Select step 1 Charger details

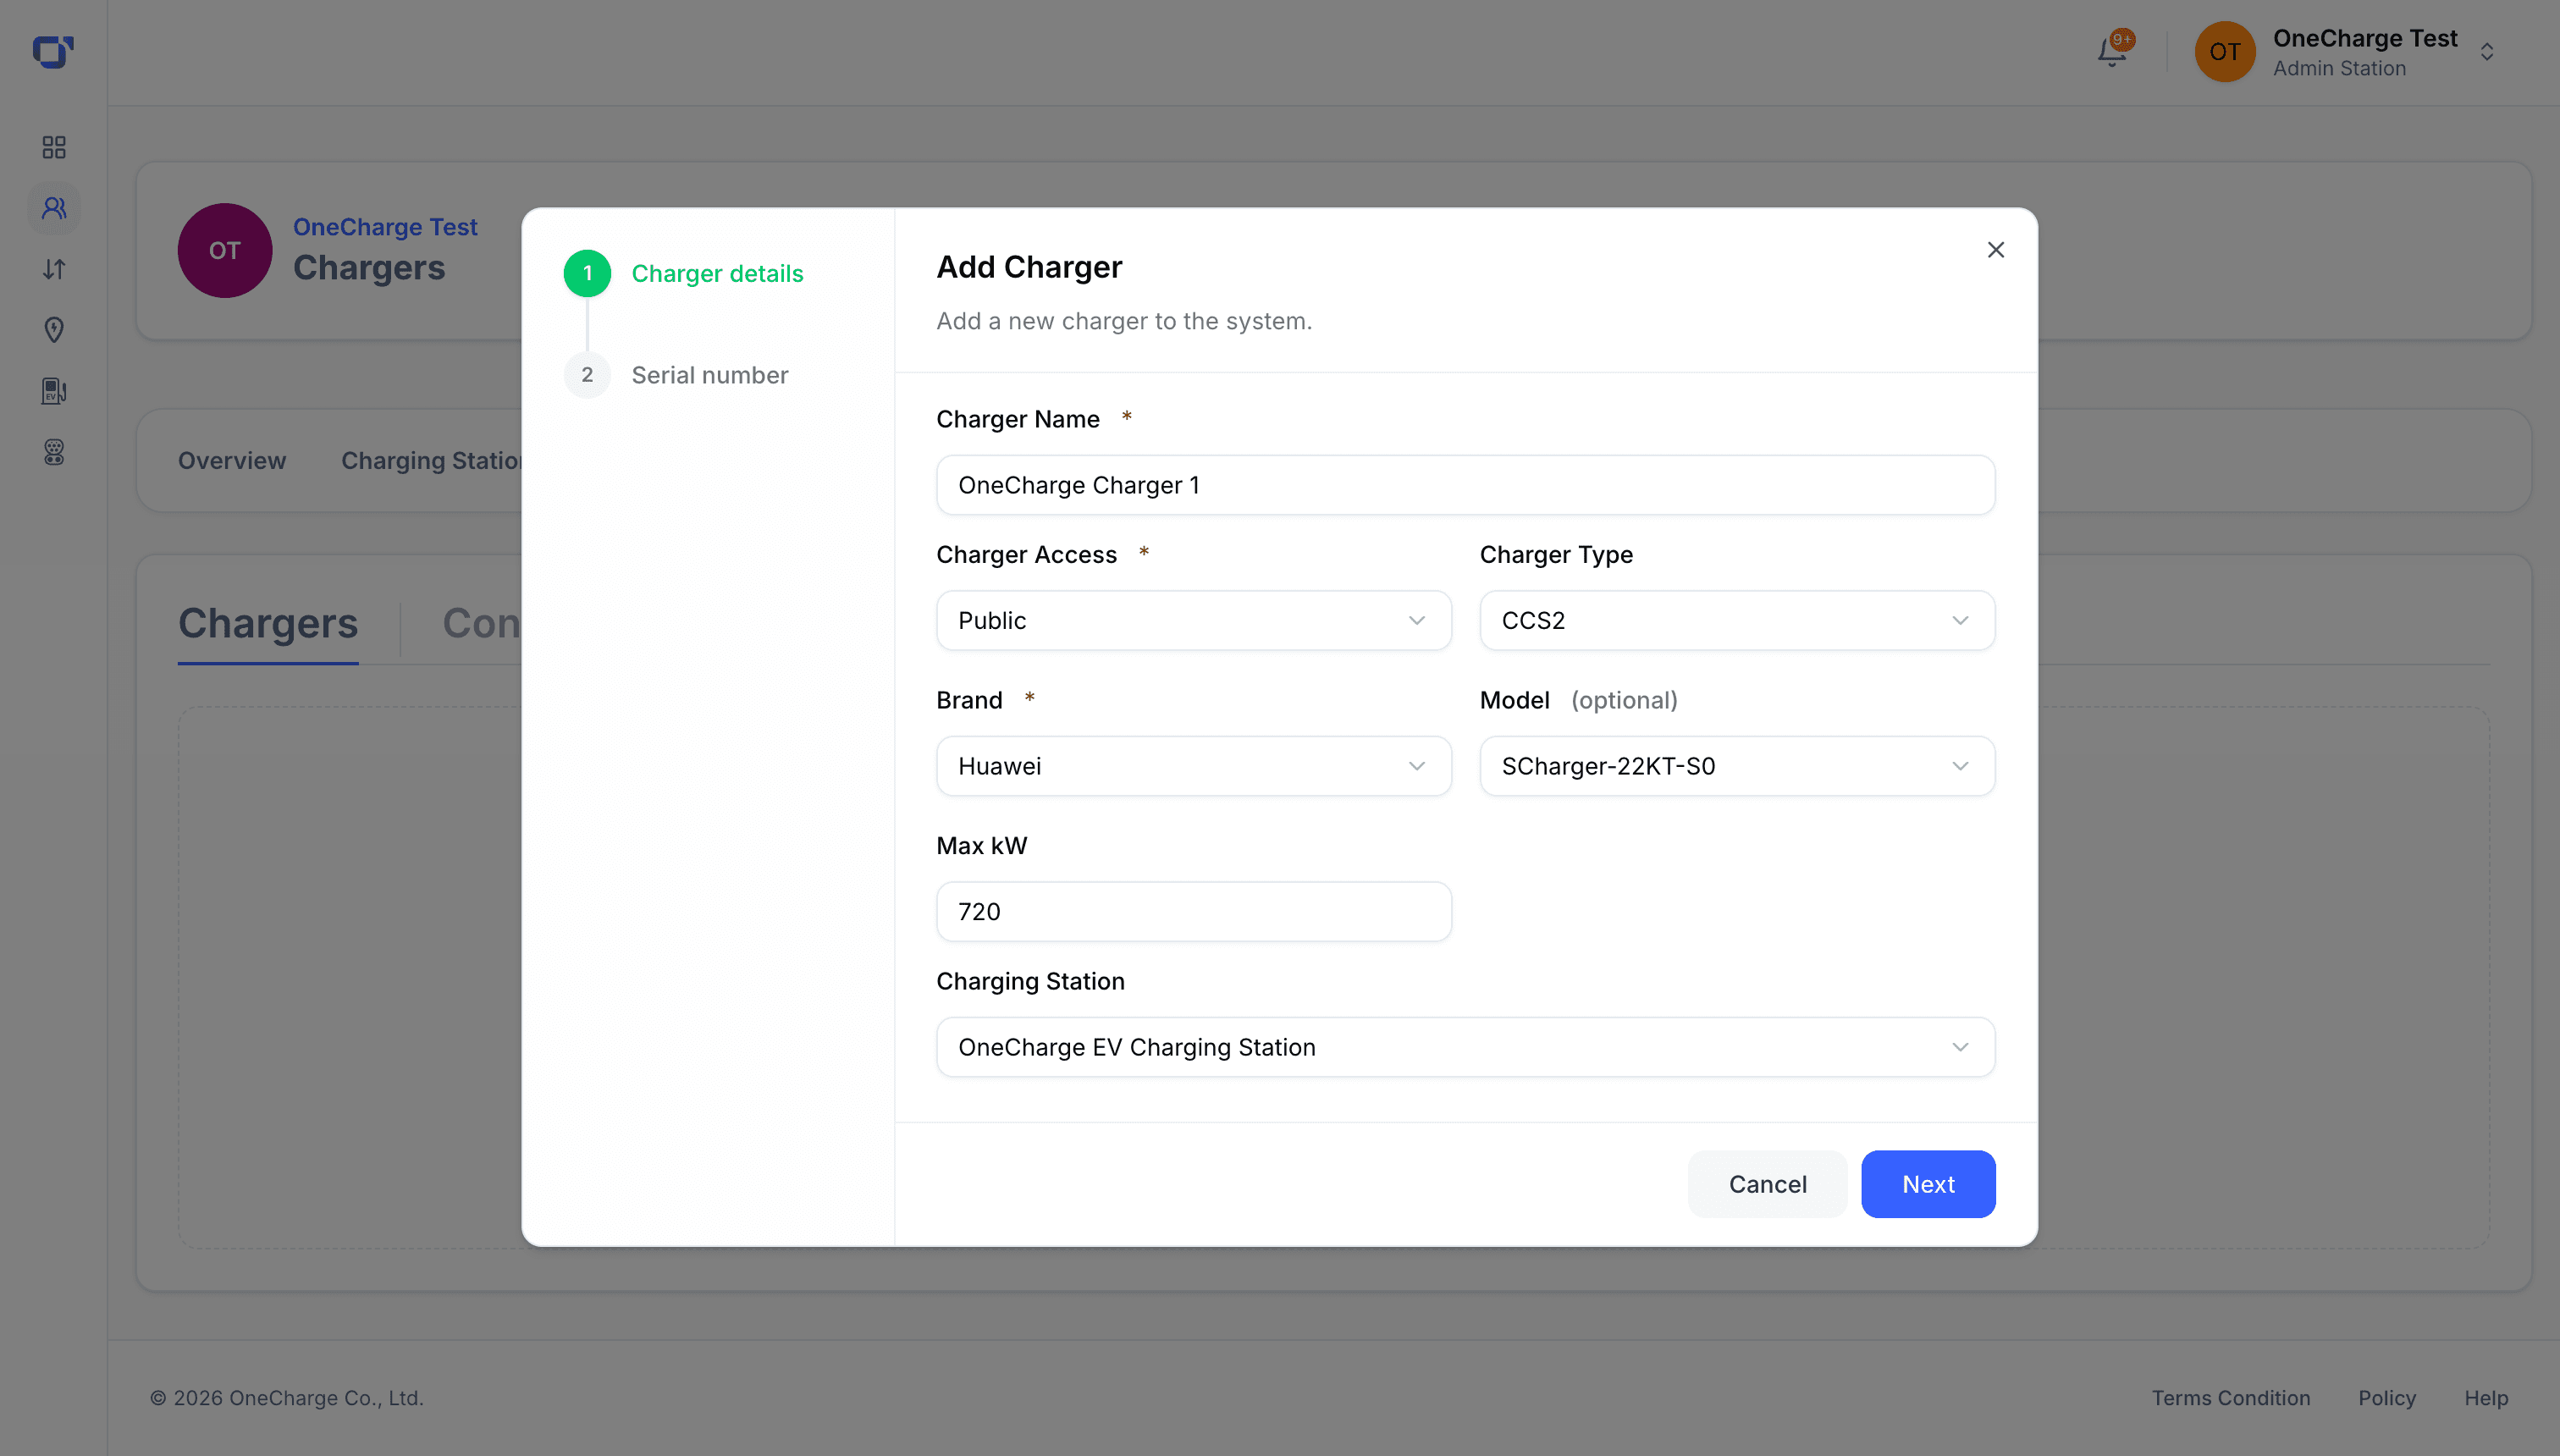click(684, 273)
